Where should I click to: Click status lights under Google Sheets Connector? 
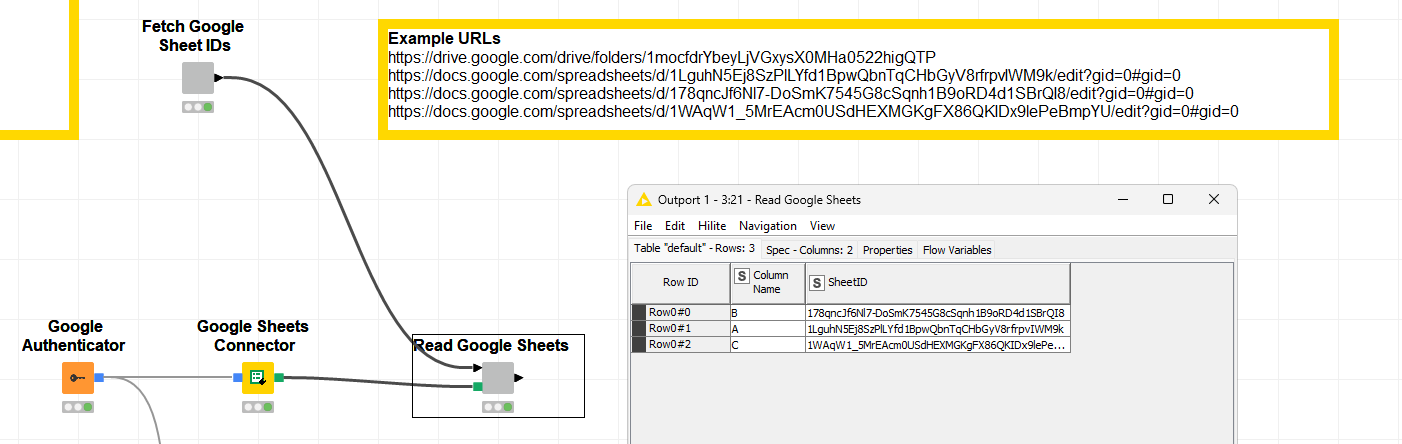pos(257,407)
